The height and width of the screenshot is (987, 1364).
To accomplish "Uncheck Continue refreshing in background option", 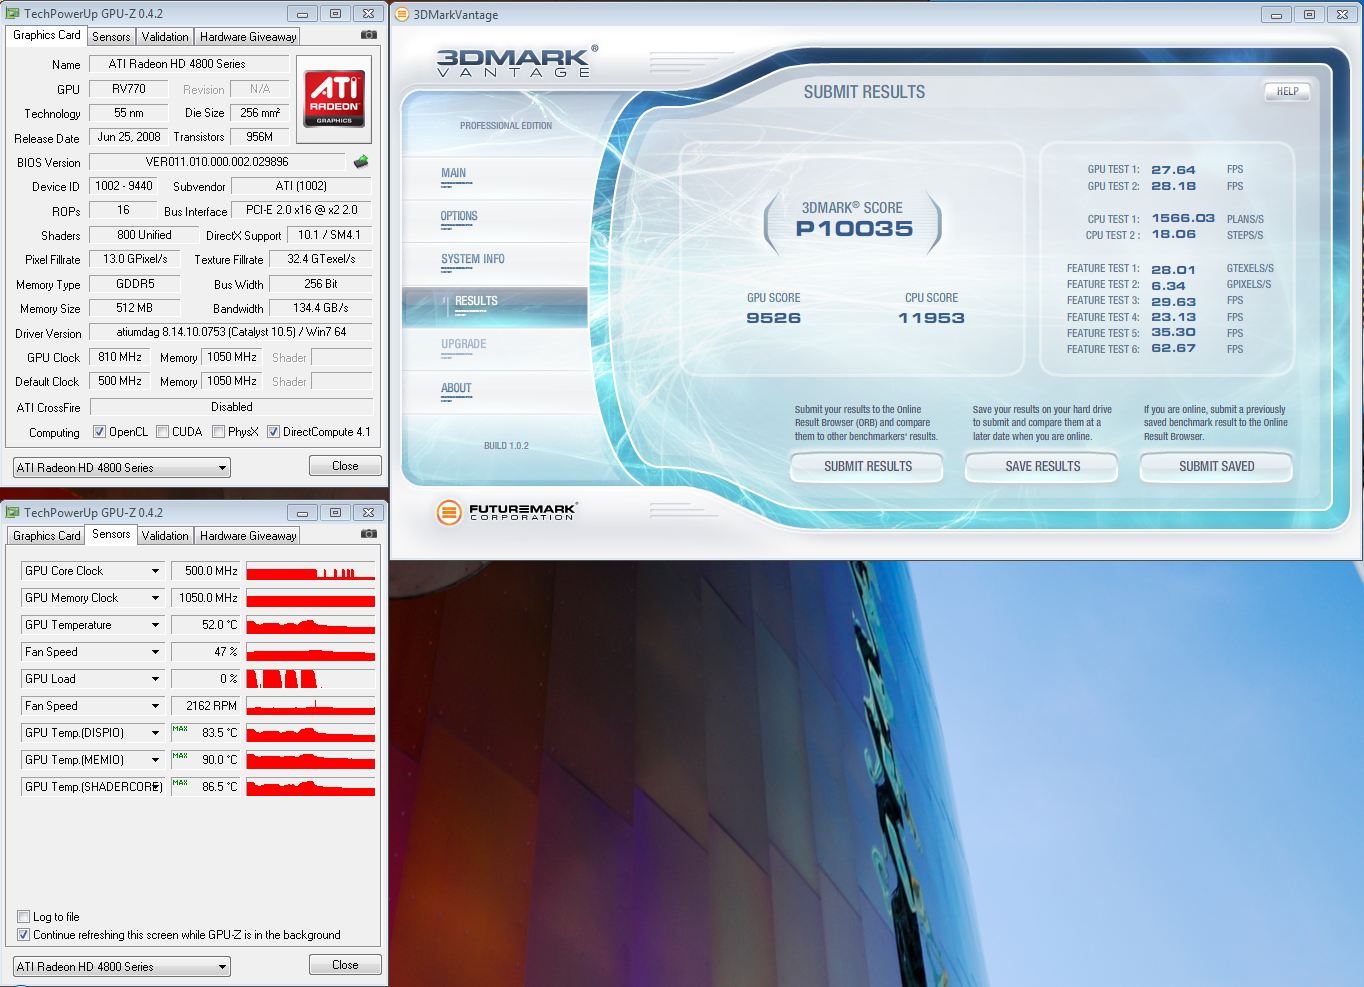I will [x=23, y=935].
